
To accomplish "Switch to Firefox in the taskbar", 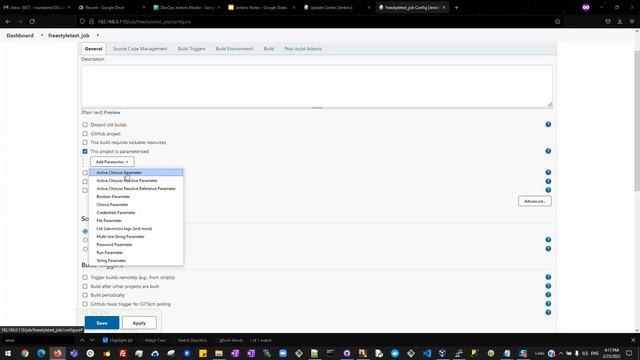I will coord(58,353).
